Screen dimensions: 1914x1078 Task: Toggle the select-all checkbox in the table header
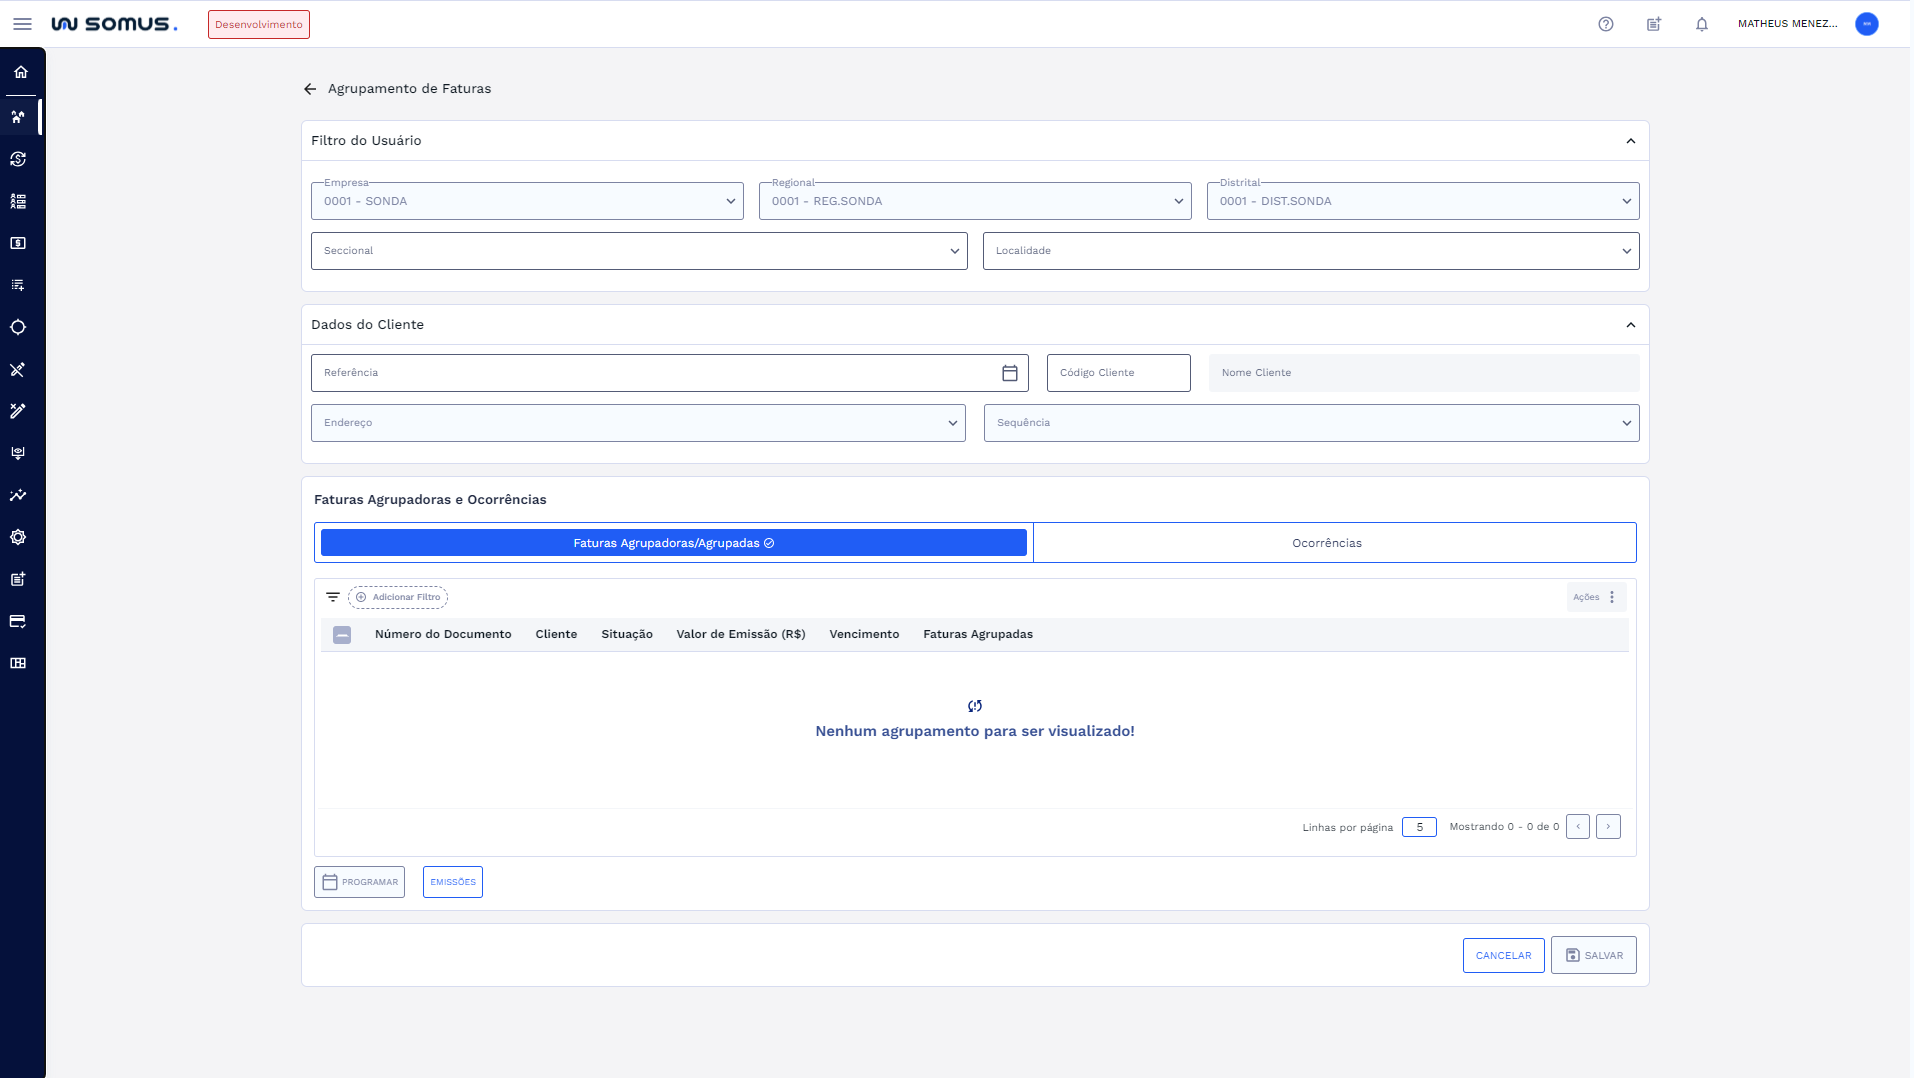(x=342, y=635)
